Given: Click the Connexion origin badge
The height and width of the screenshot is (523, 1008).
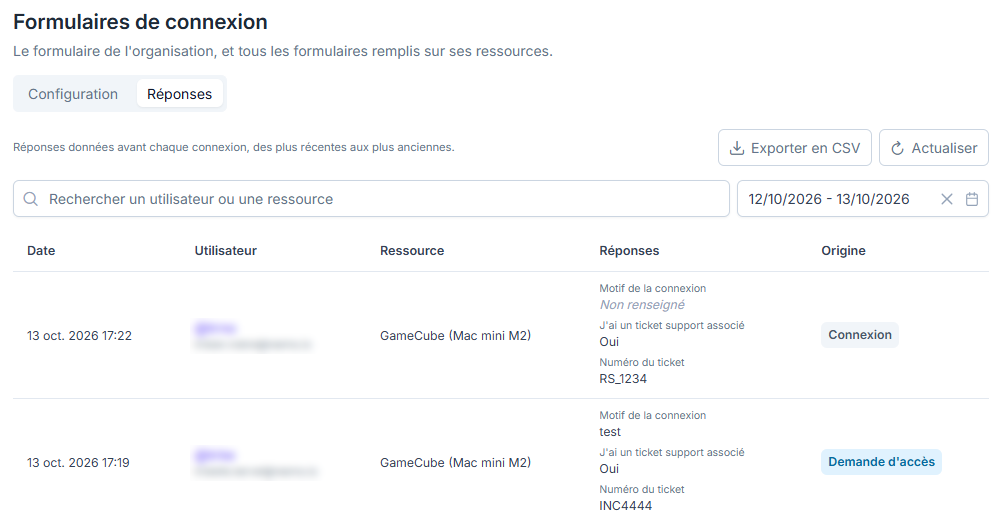Looking at the screenshot, I should pos(860,335).
